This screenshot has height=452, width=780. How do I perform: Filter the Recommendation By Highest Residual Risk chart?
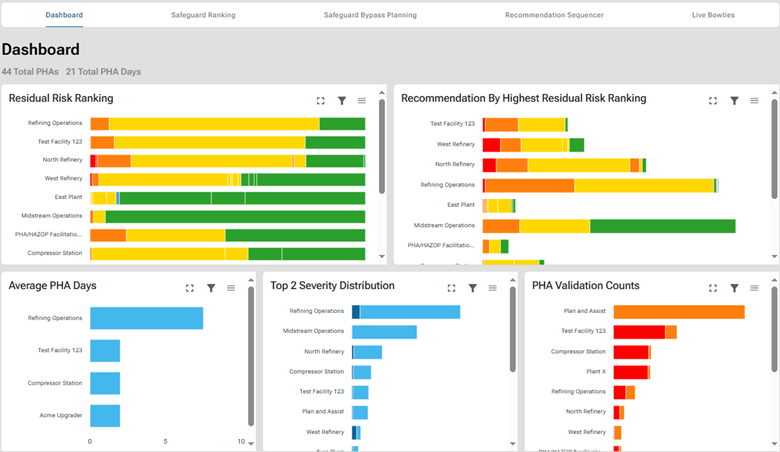(735, 101)
